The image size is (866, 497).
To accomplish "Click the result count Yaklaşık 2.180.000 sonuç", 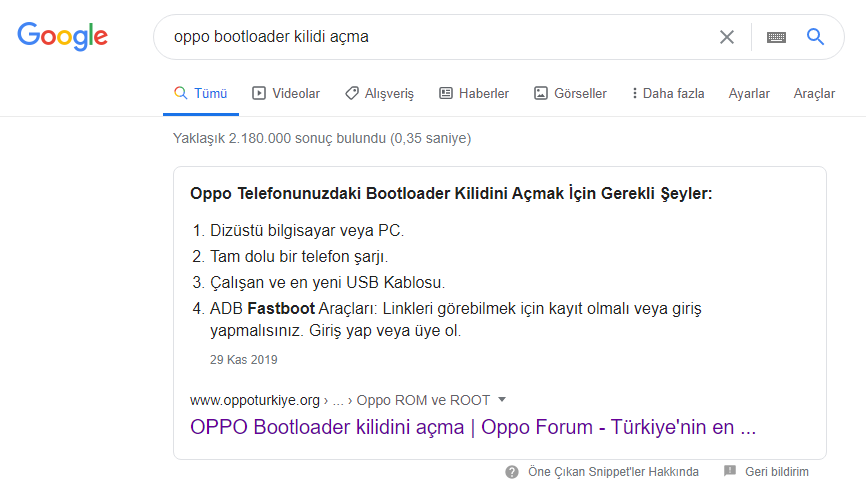I will click(322, 138).
